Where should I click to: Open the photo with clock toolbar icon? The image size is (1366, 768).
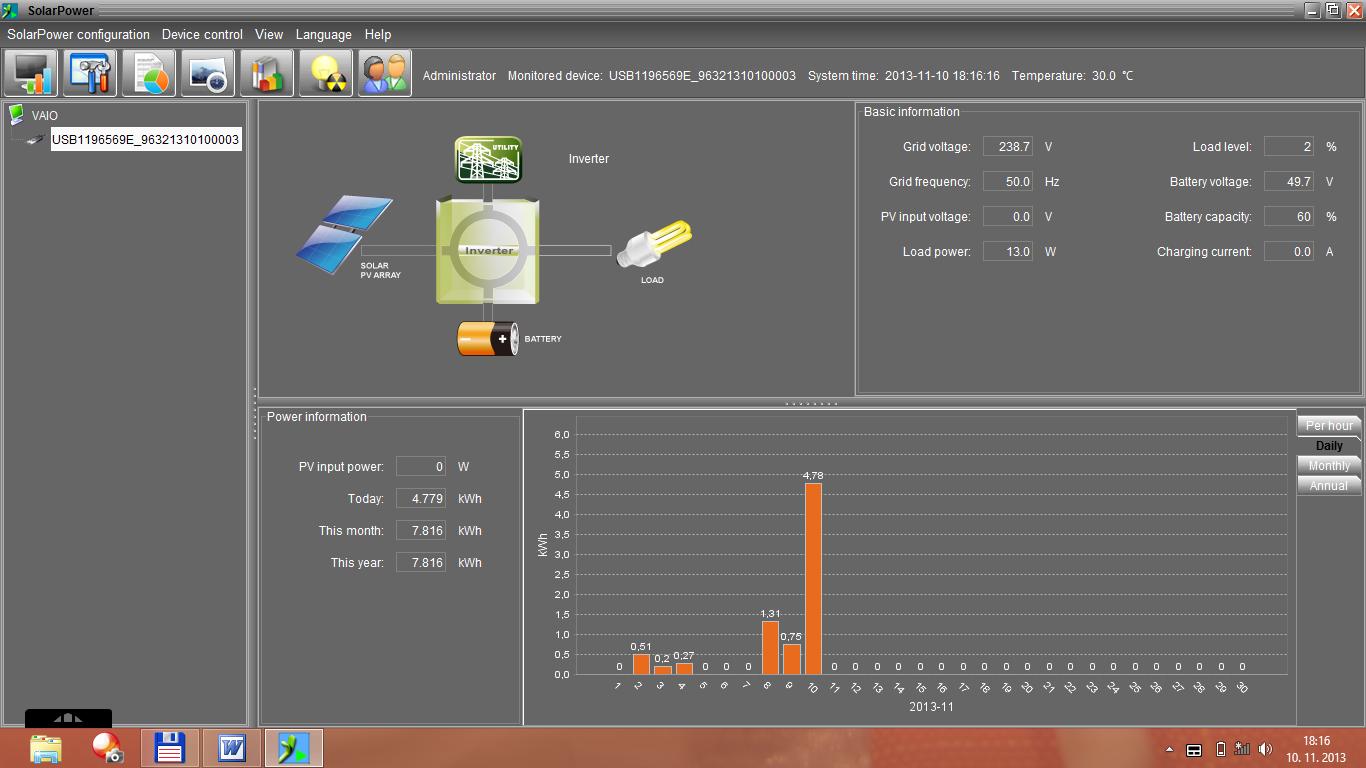(208, 75)
